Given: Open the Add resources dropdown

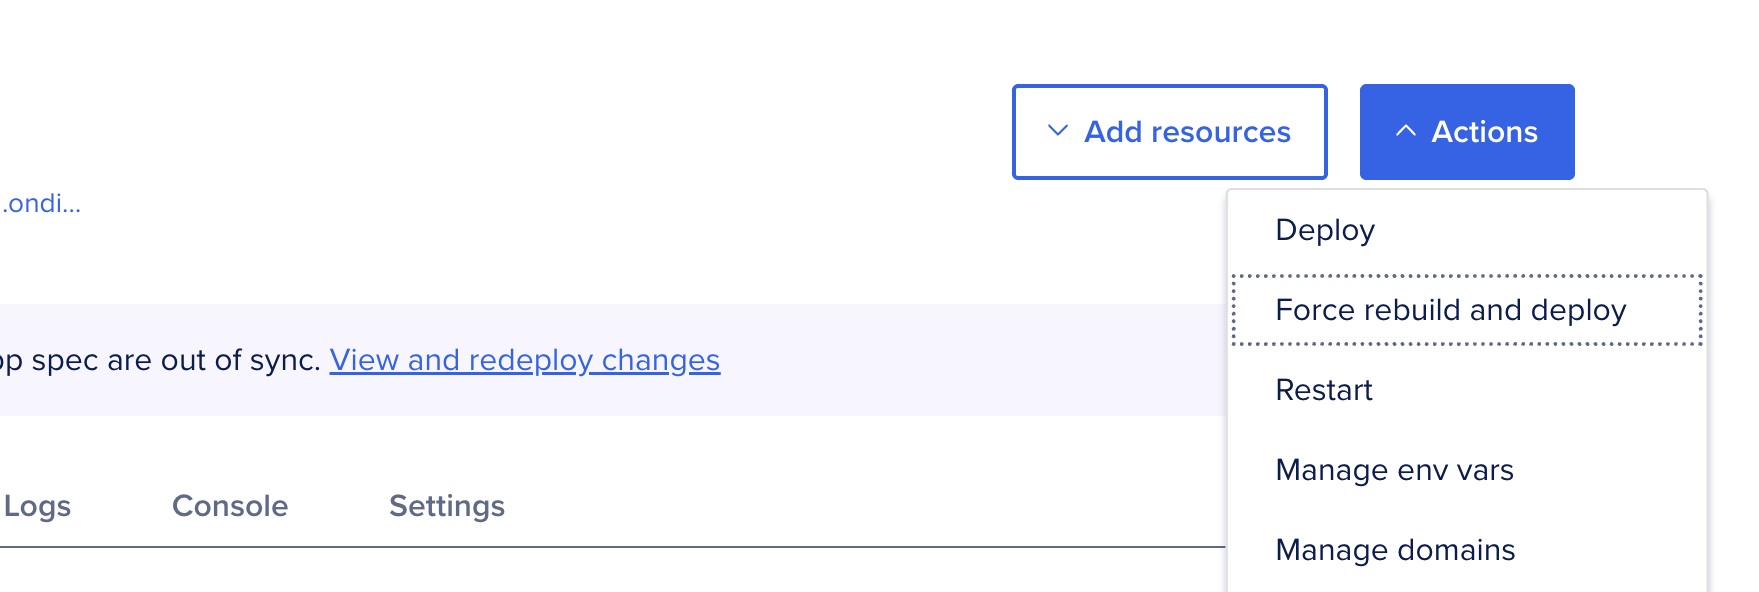Looking at the screenshot, I should (x=1169, y=131).
